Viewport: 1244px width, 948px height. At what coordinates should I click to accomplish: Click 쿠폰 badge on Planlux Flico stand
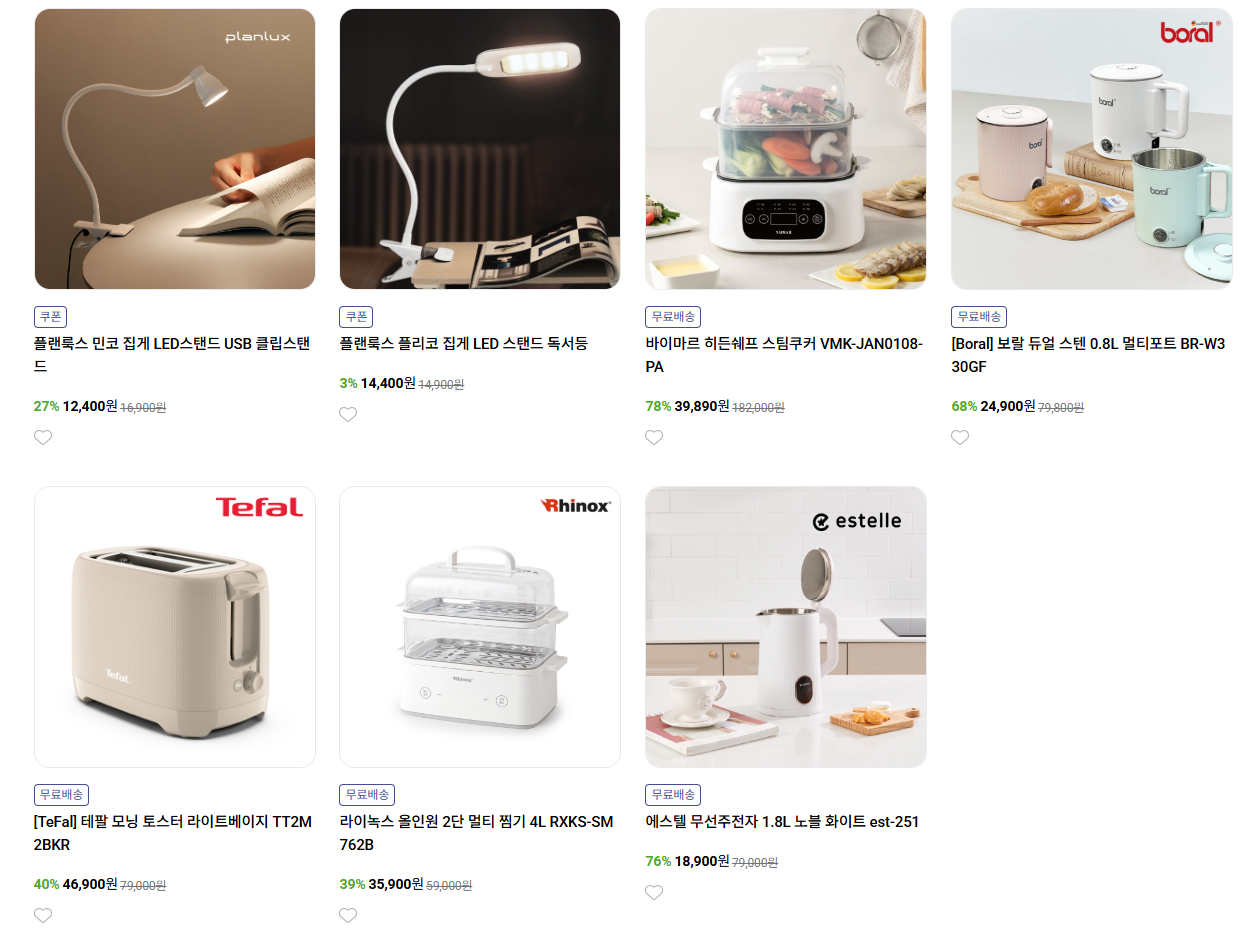point(356,317)
